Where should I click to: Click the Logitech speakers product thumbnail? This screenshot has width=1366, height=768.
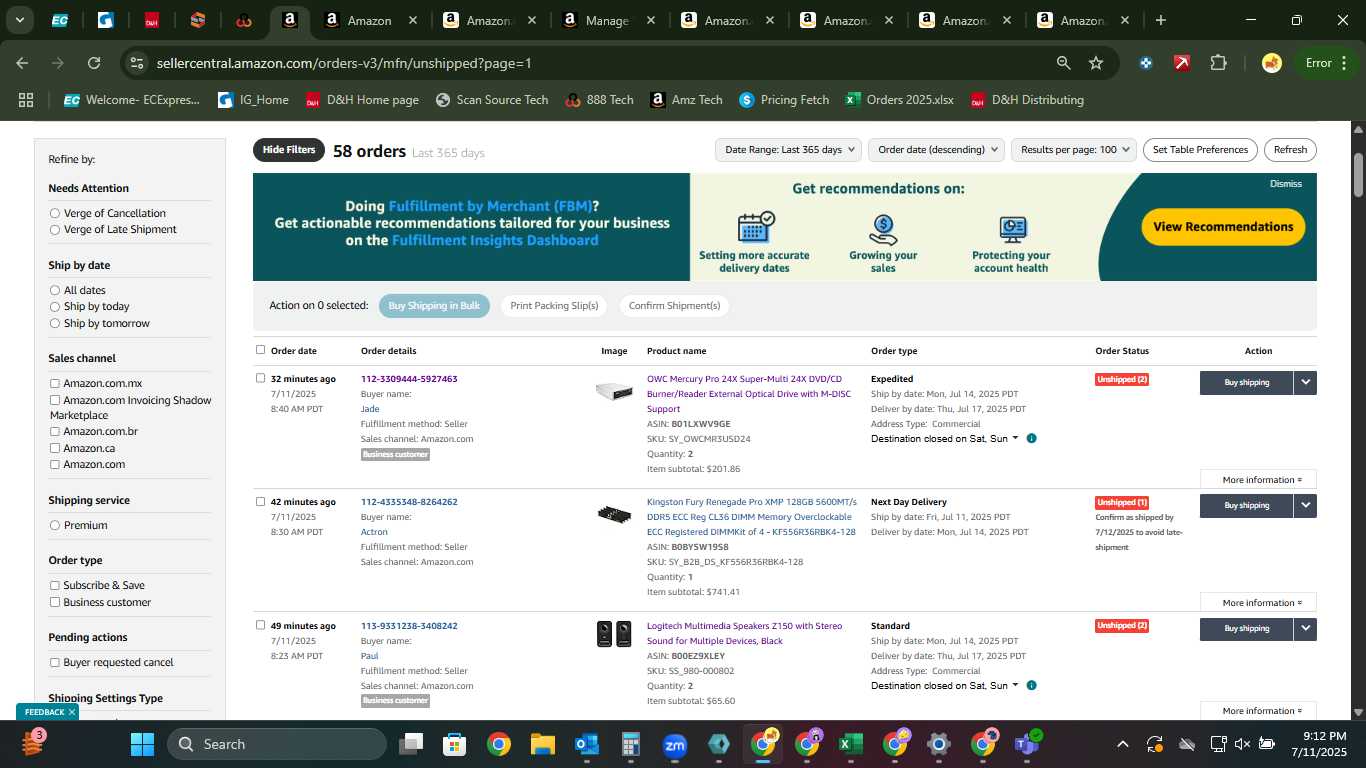point(614,634)
